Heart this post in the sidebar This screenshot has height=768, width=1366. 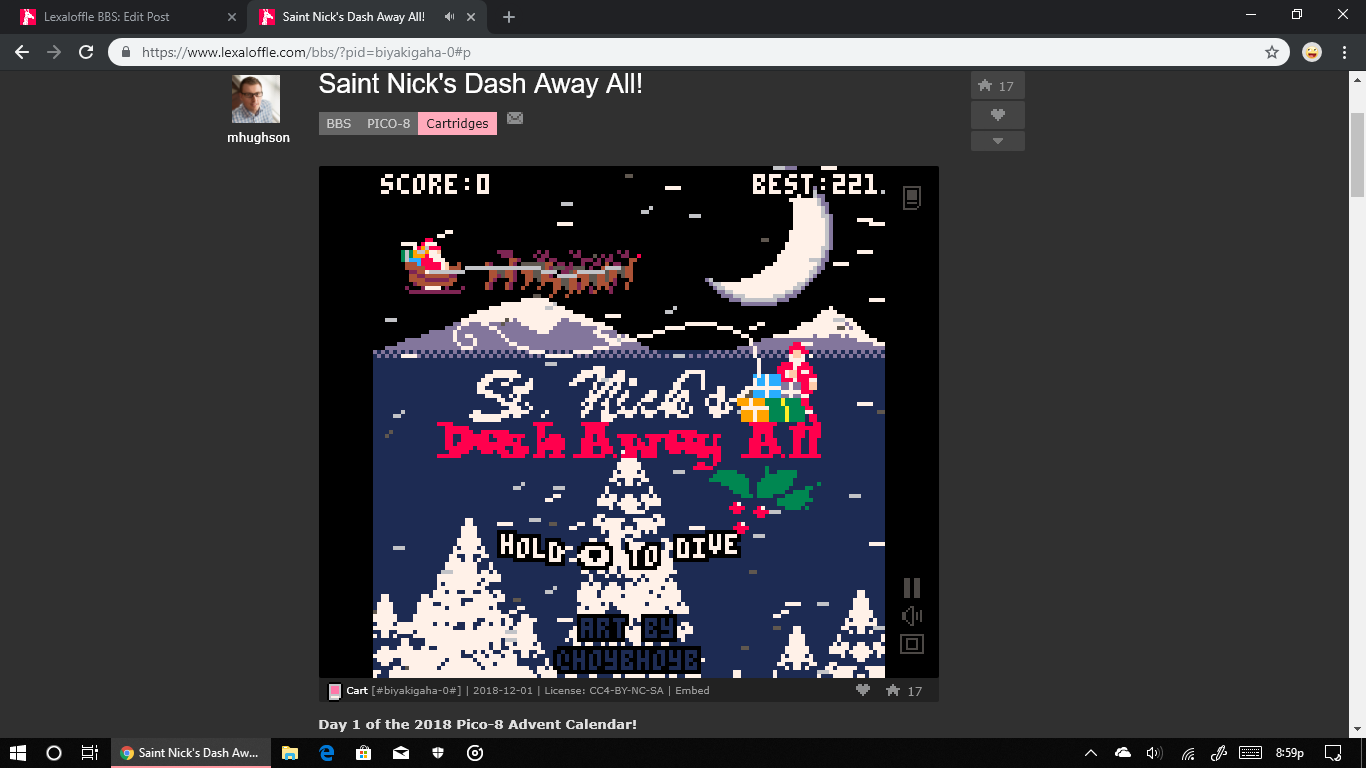(x=997, y=115)
